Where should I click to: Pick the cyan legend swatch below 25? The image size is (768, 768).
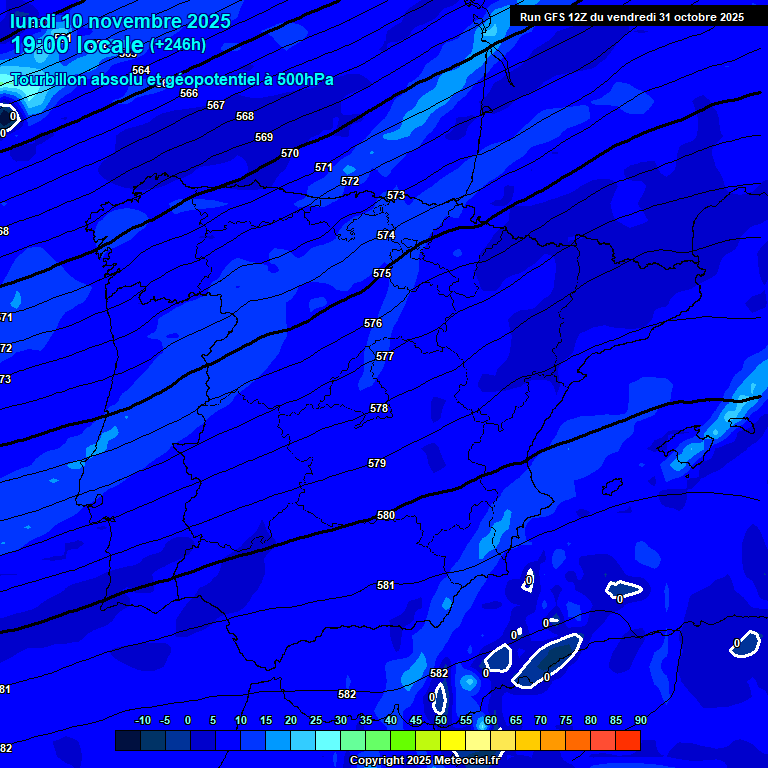(x=327, y=741)
